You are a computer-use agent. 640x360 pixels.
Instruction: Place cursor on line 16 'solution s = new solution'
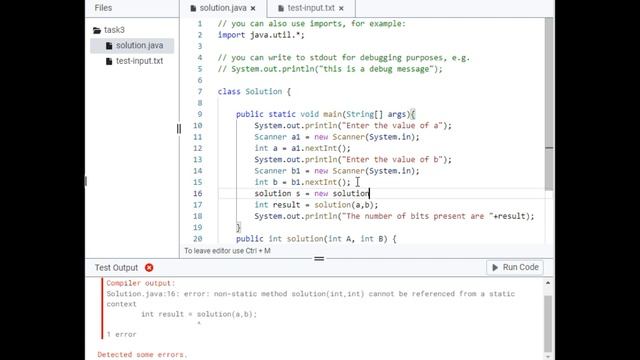[x=311, y=193]
